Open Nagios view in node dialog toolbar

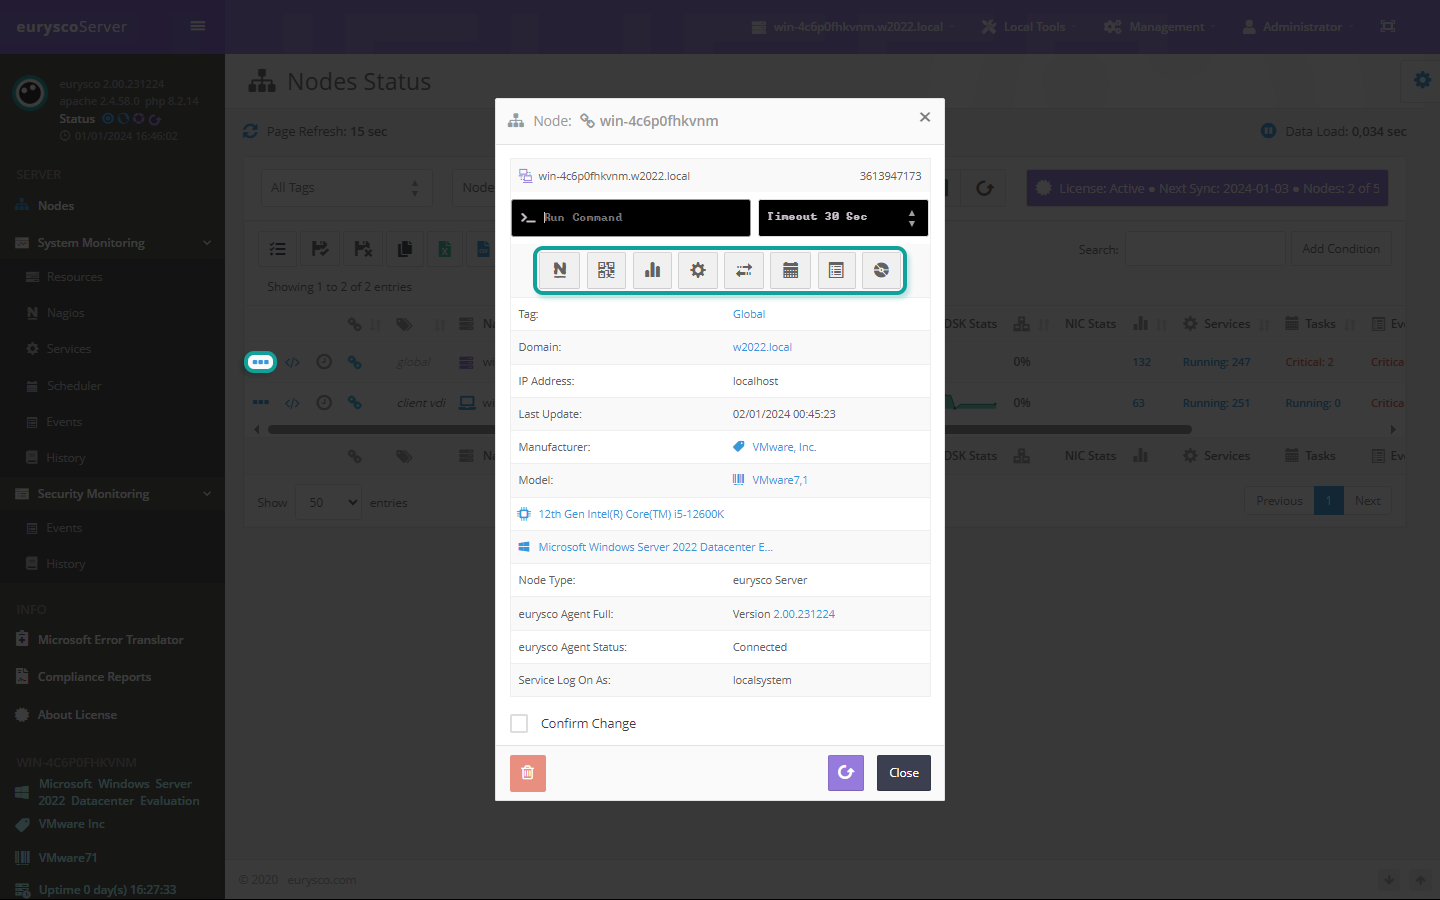560,270
